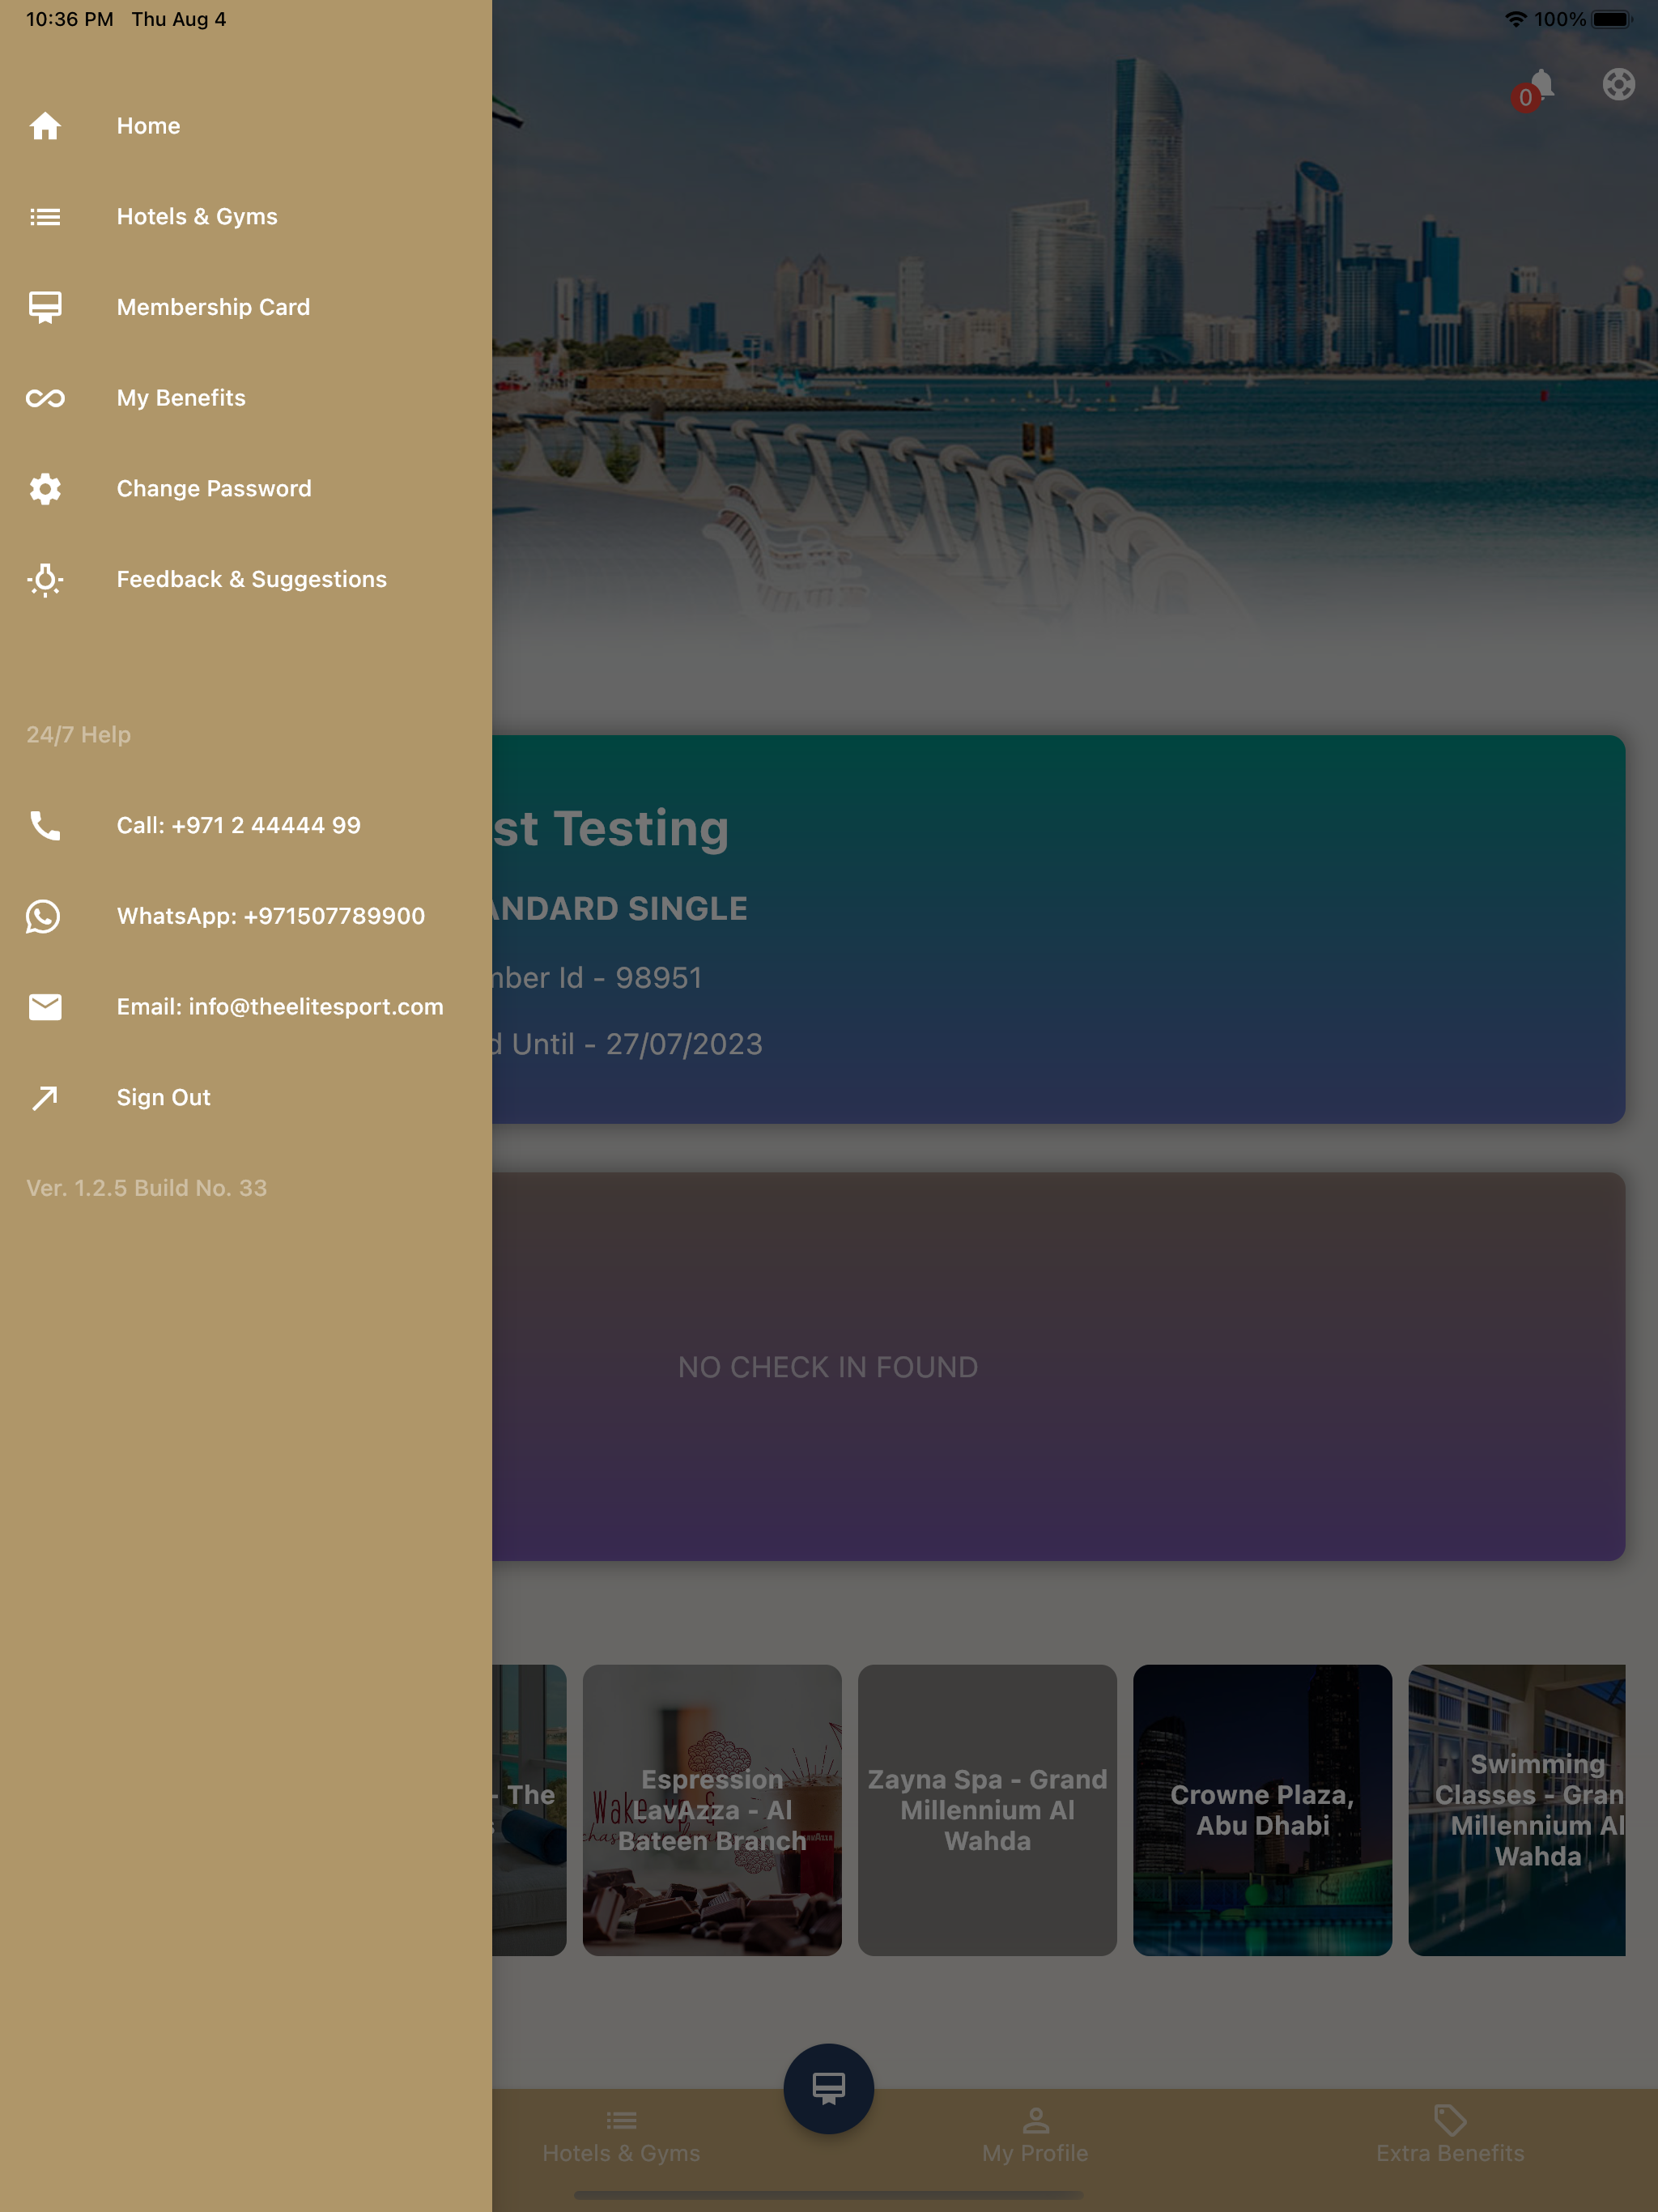Open notifications bell icon with 0 badge
Viewport: 1658px width, 2212px height.
(x=1535, y=89)
